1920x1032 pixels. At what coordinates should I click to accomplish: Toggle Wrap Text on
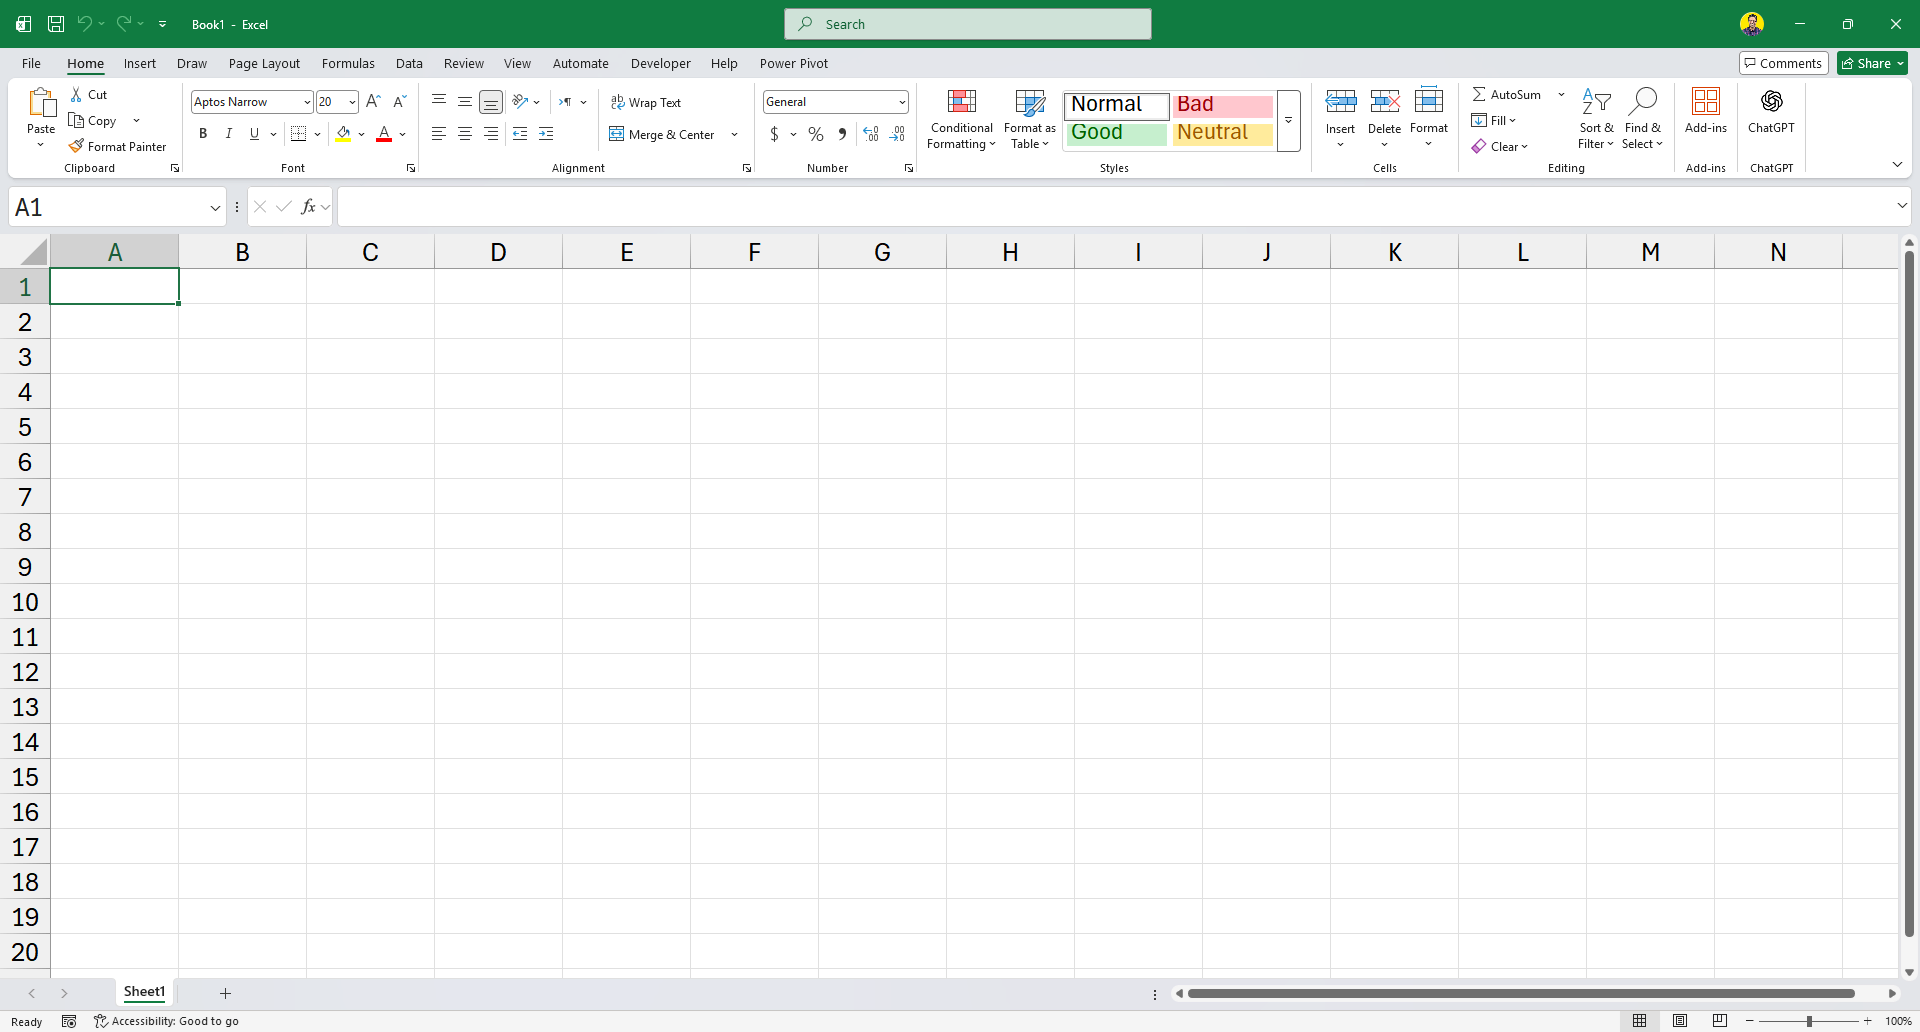point(646,102)
